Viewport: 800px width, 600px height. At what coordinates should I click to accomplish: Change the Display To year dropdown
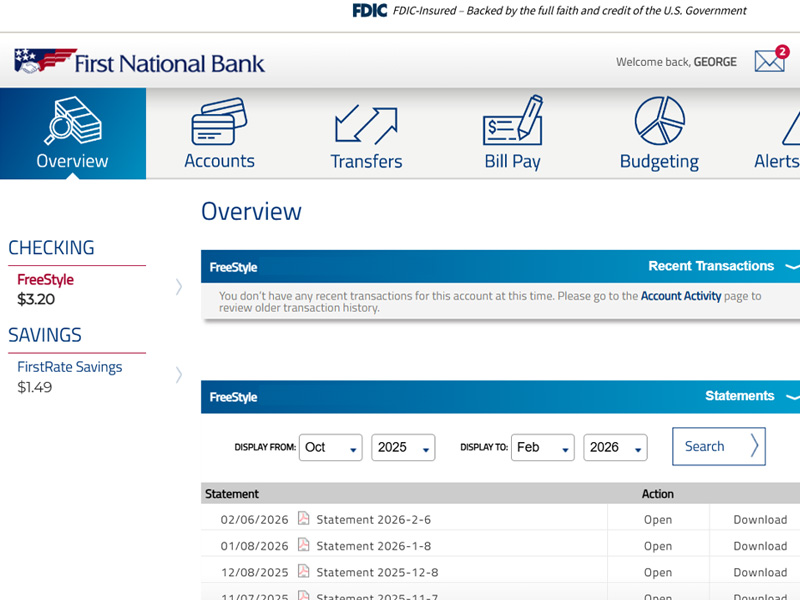(x=615, y=447)
